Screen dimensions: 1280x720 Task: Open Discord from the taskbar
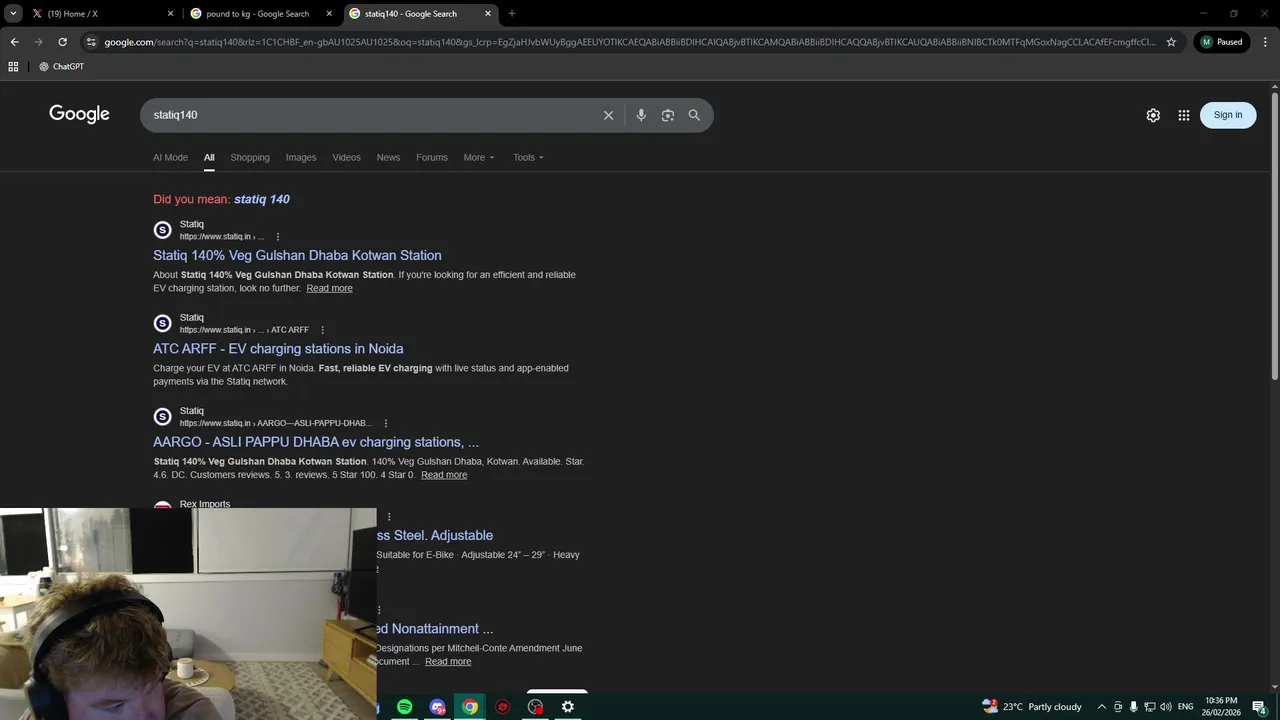point(437,707)
